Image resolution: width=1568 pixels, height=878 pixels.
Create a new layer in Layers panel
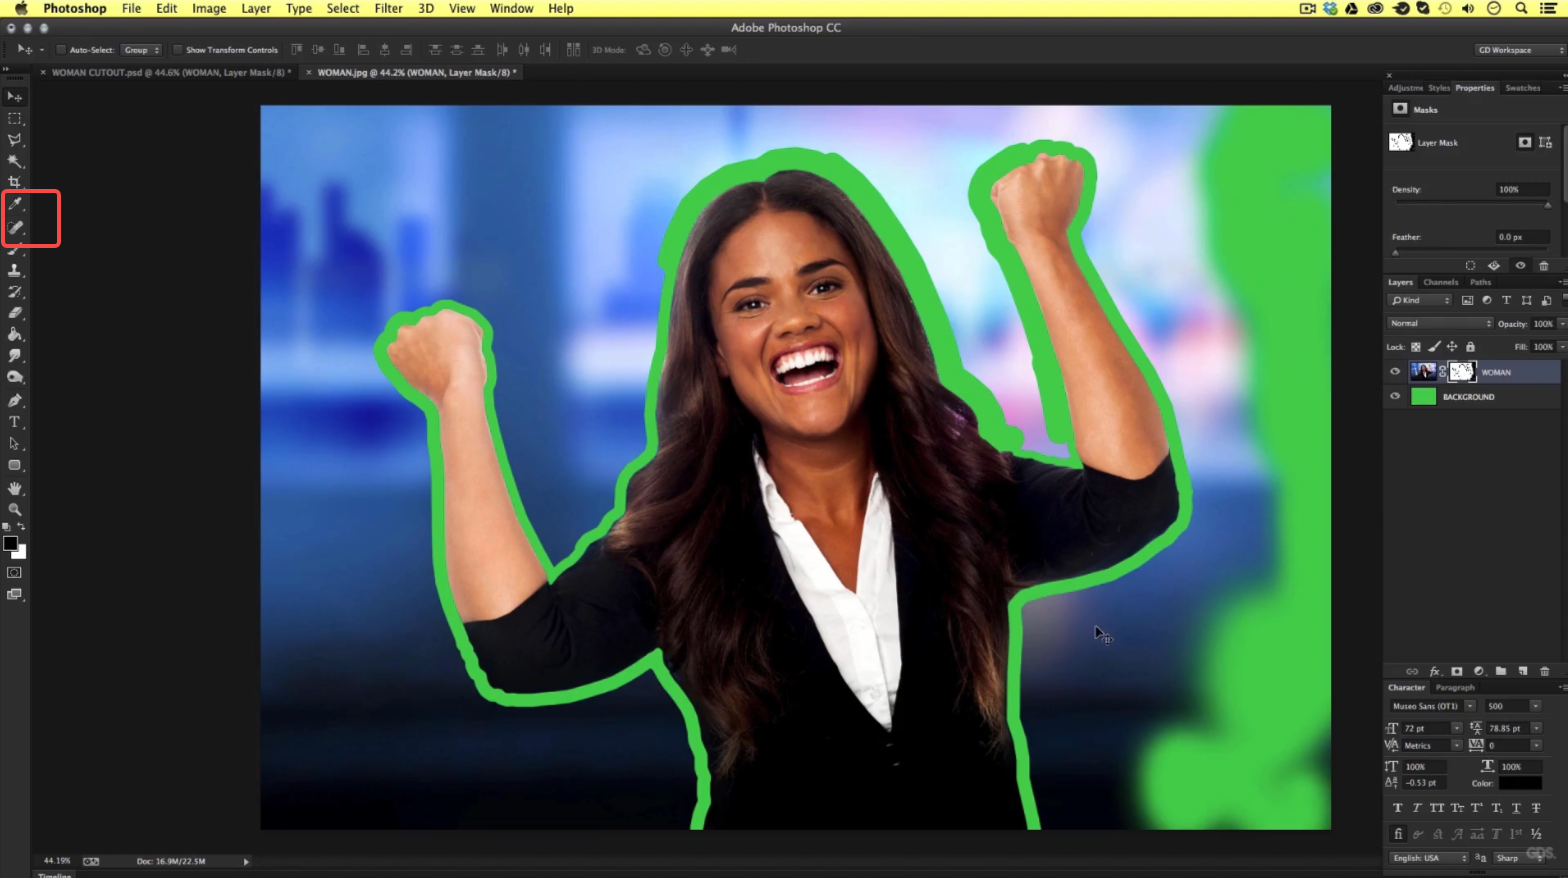coord(1523,671)
